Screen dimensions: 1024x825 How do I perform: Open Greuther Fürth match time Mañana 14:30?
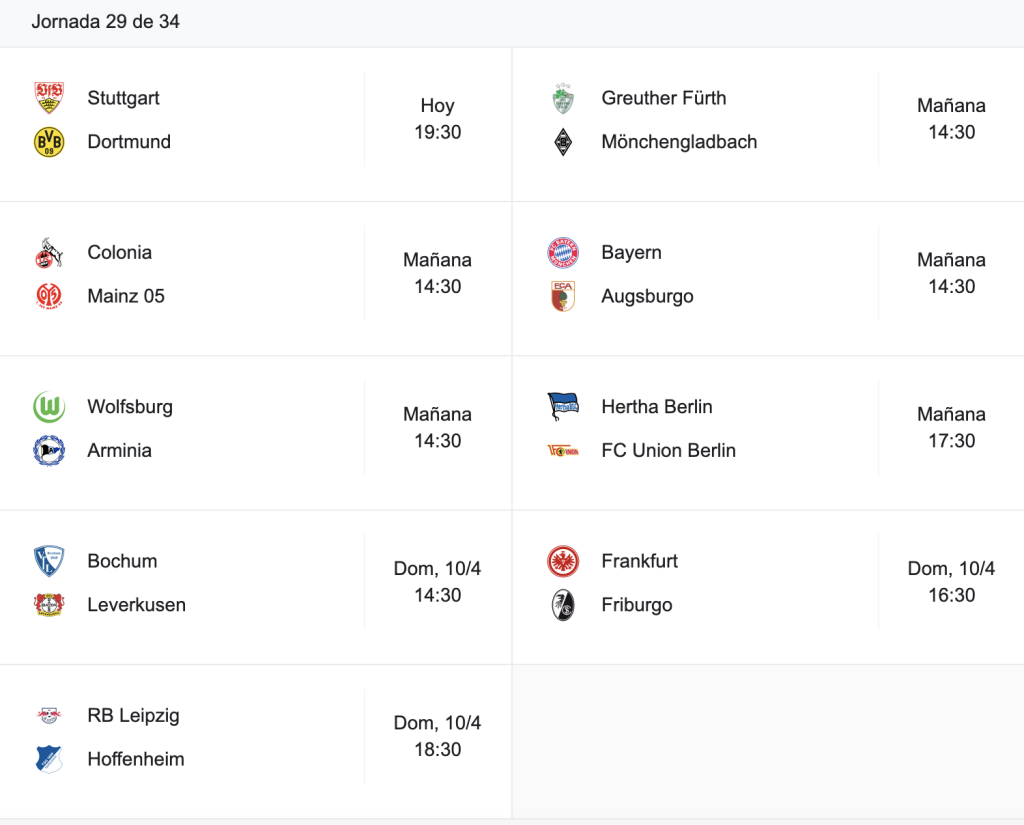pos(952,119)
